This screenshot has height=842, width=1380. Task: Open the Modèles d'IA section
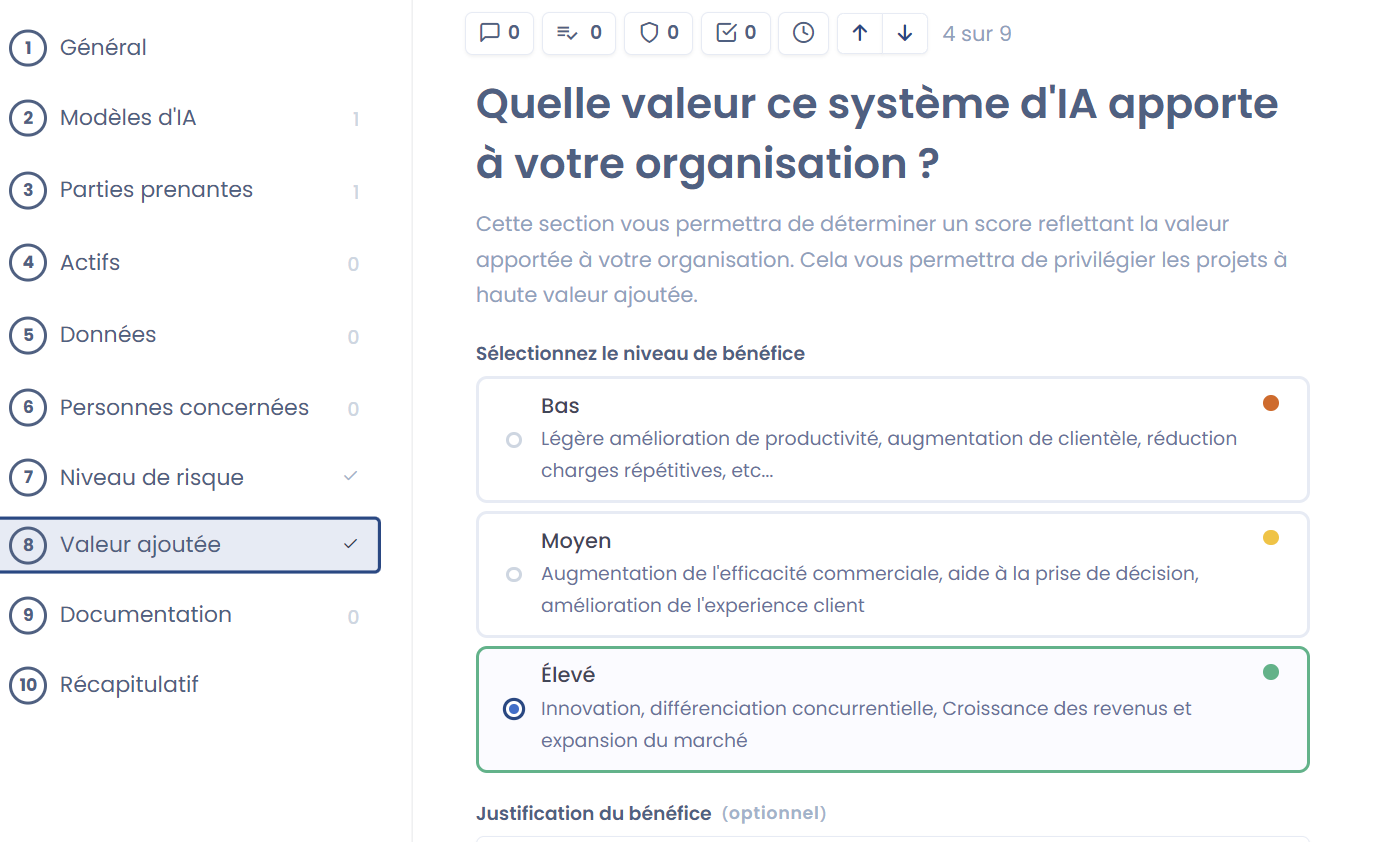(x=128, y=118)
